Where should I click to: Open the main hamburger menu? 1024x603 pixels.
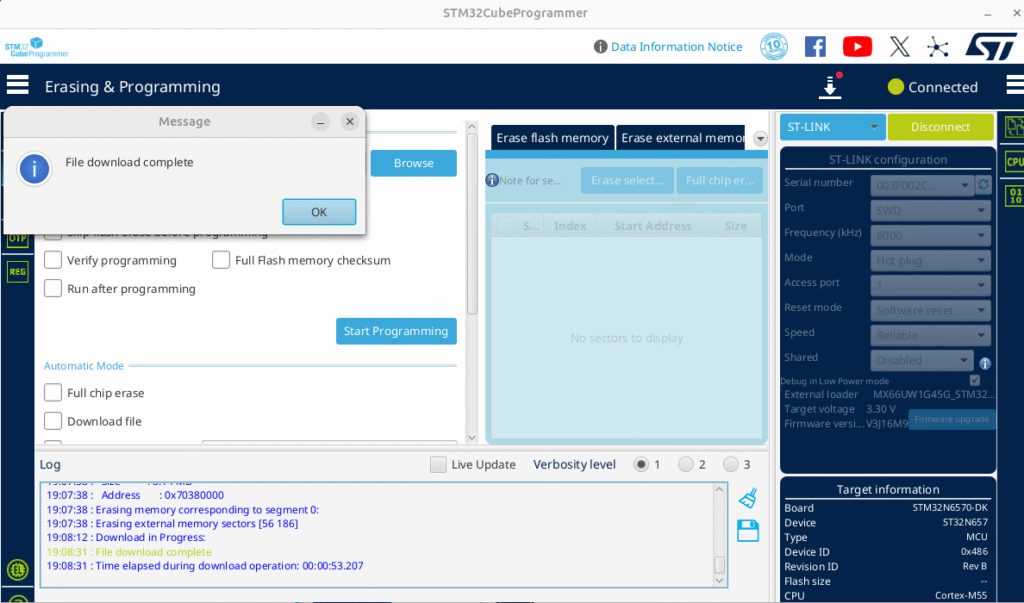tap(17, 84)
